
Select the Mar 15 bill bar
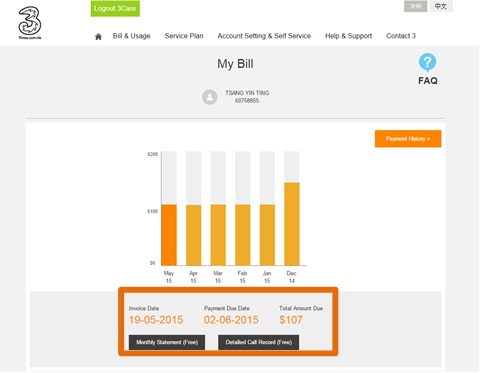pos(218,235)
